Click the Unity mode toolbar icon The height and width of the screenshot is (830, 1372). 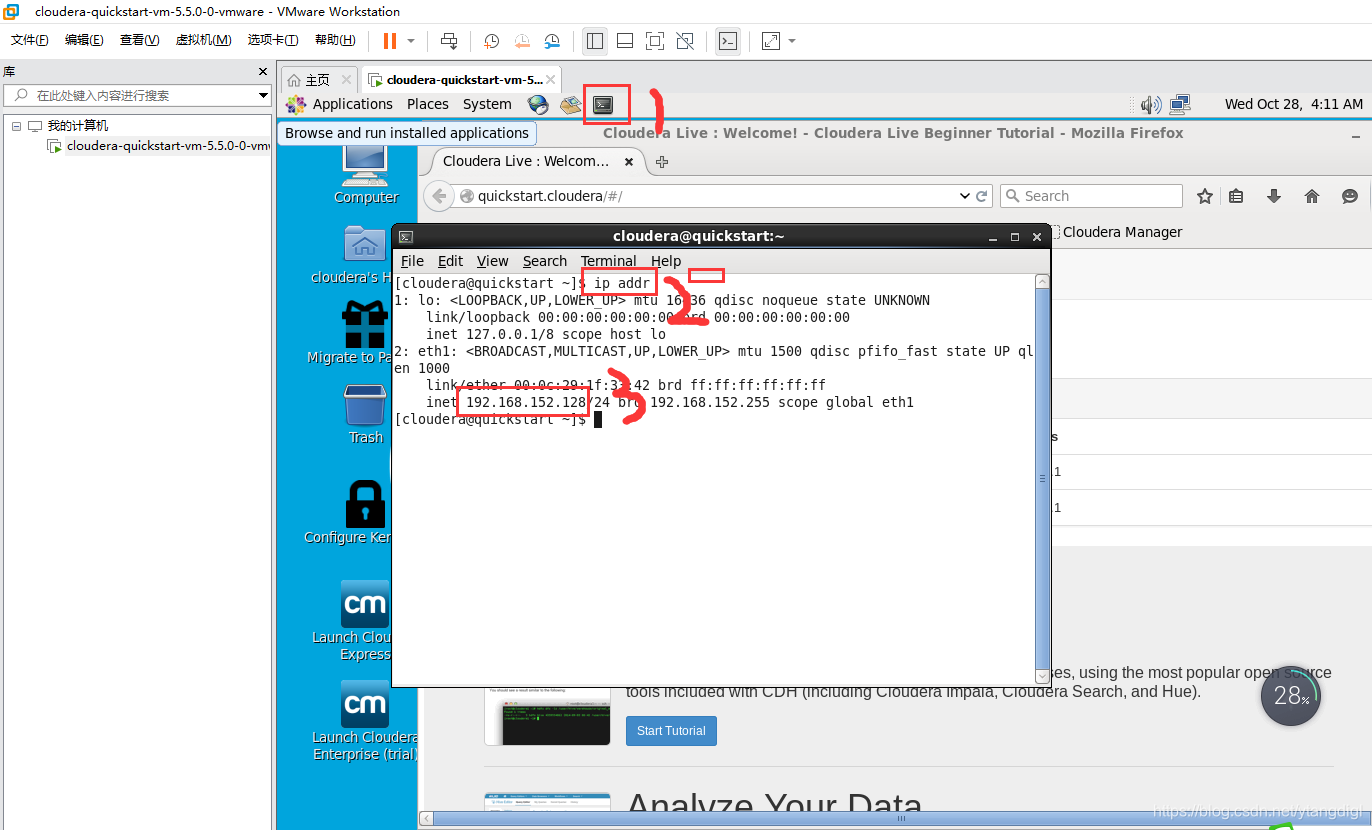coord(685,41)
